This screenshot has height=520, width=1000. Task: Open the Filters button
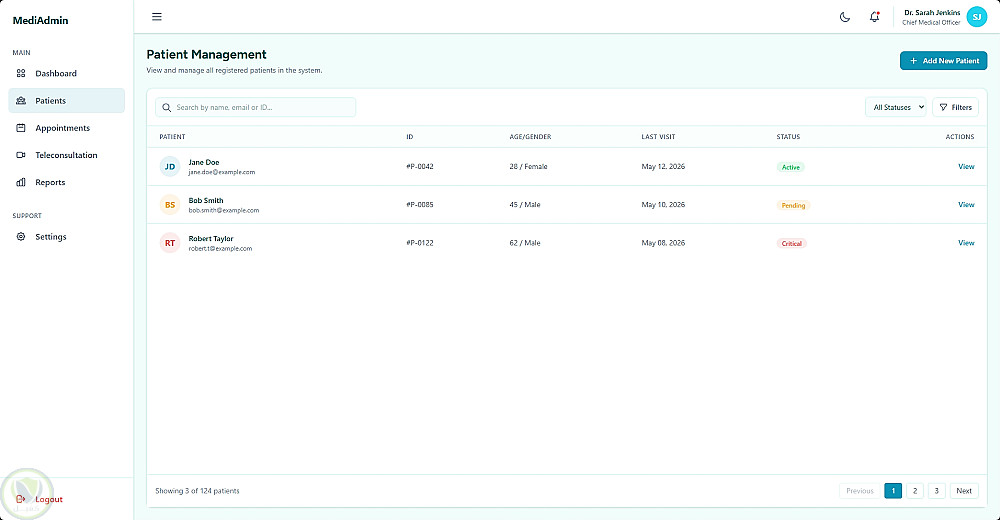tap(955, 107)
